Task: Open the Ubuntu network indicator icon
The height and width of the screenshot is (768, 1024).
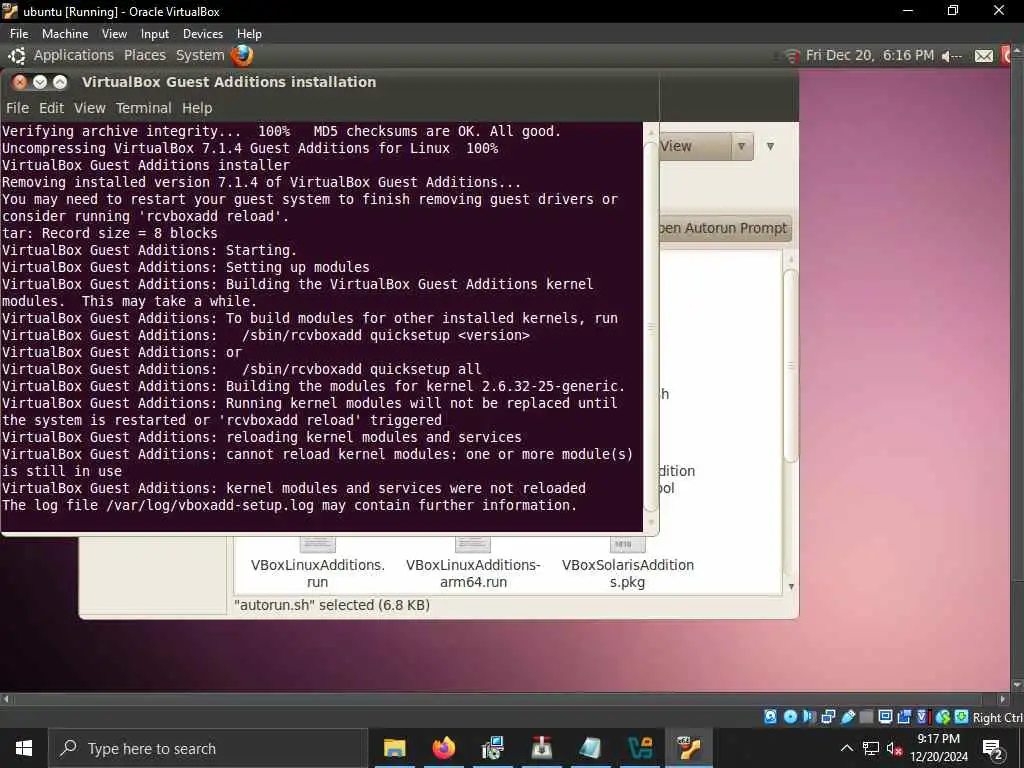Action: click(x=792, y=56)
